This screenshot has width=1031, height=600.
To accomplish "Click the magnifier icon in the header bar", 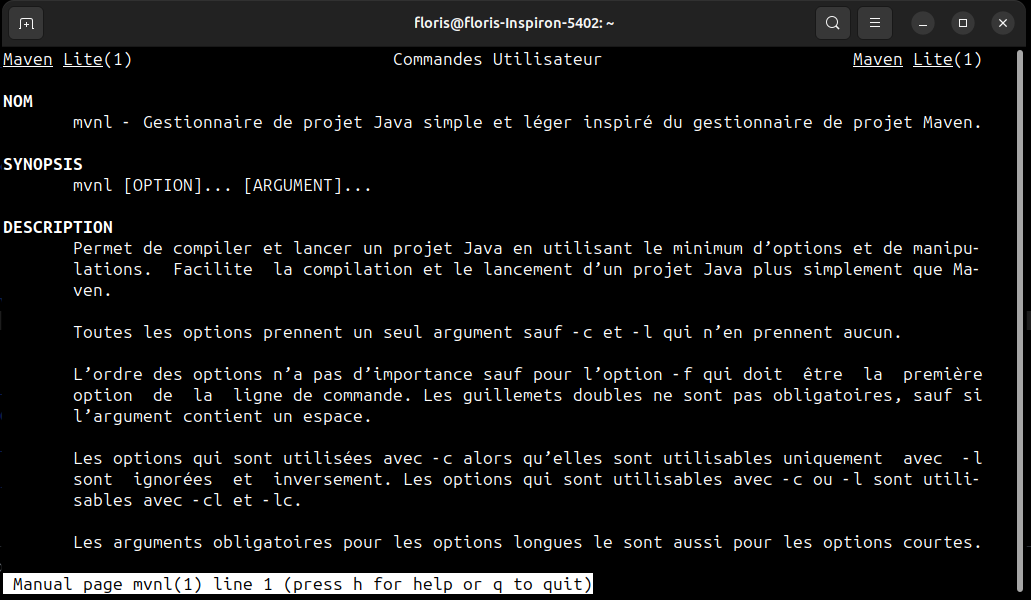I will pos(832,22).
